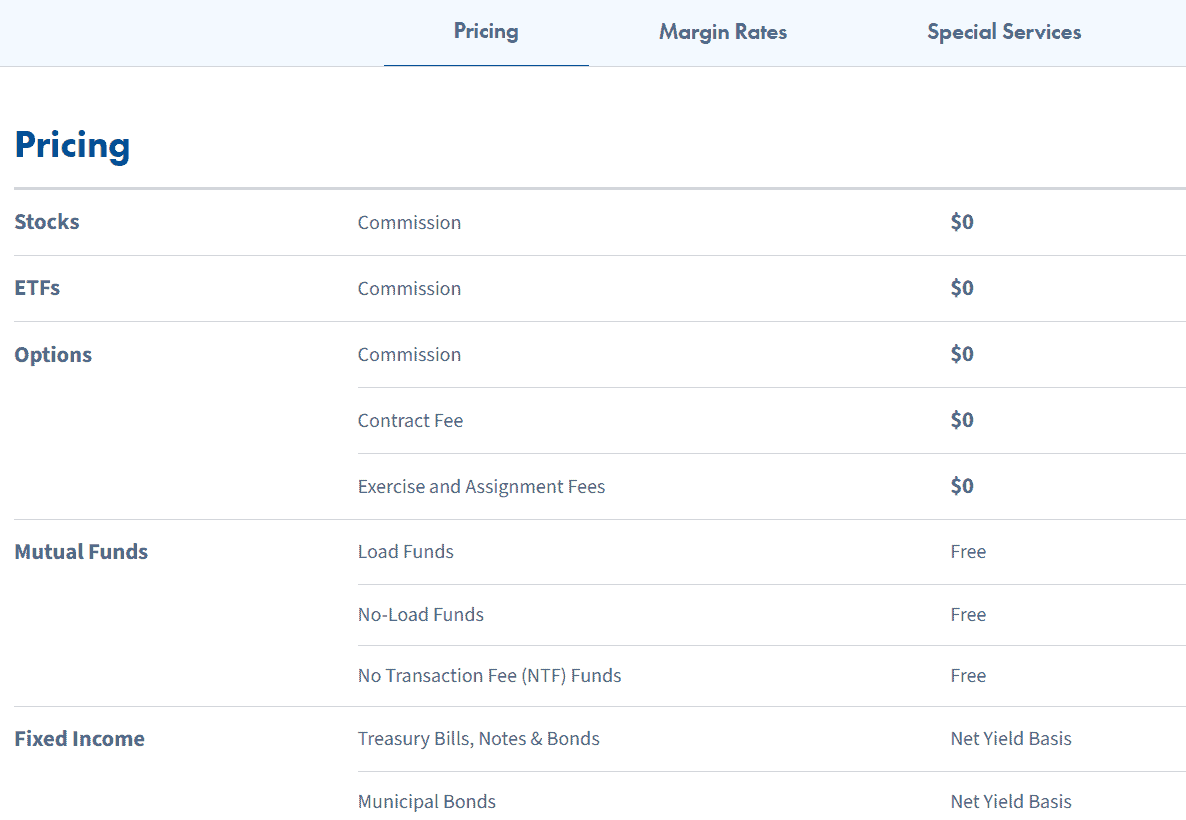This screenshot has width=1186, height=820.
Task: Select the Stocks category label
Action: (x=47, y=222)
